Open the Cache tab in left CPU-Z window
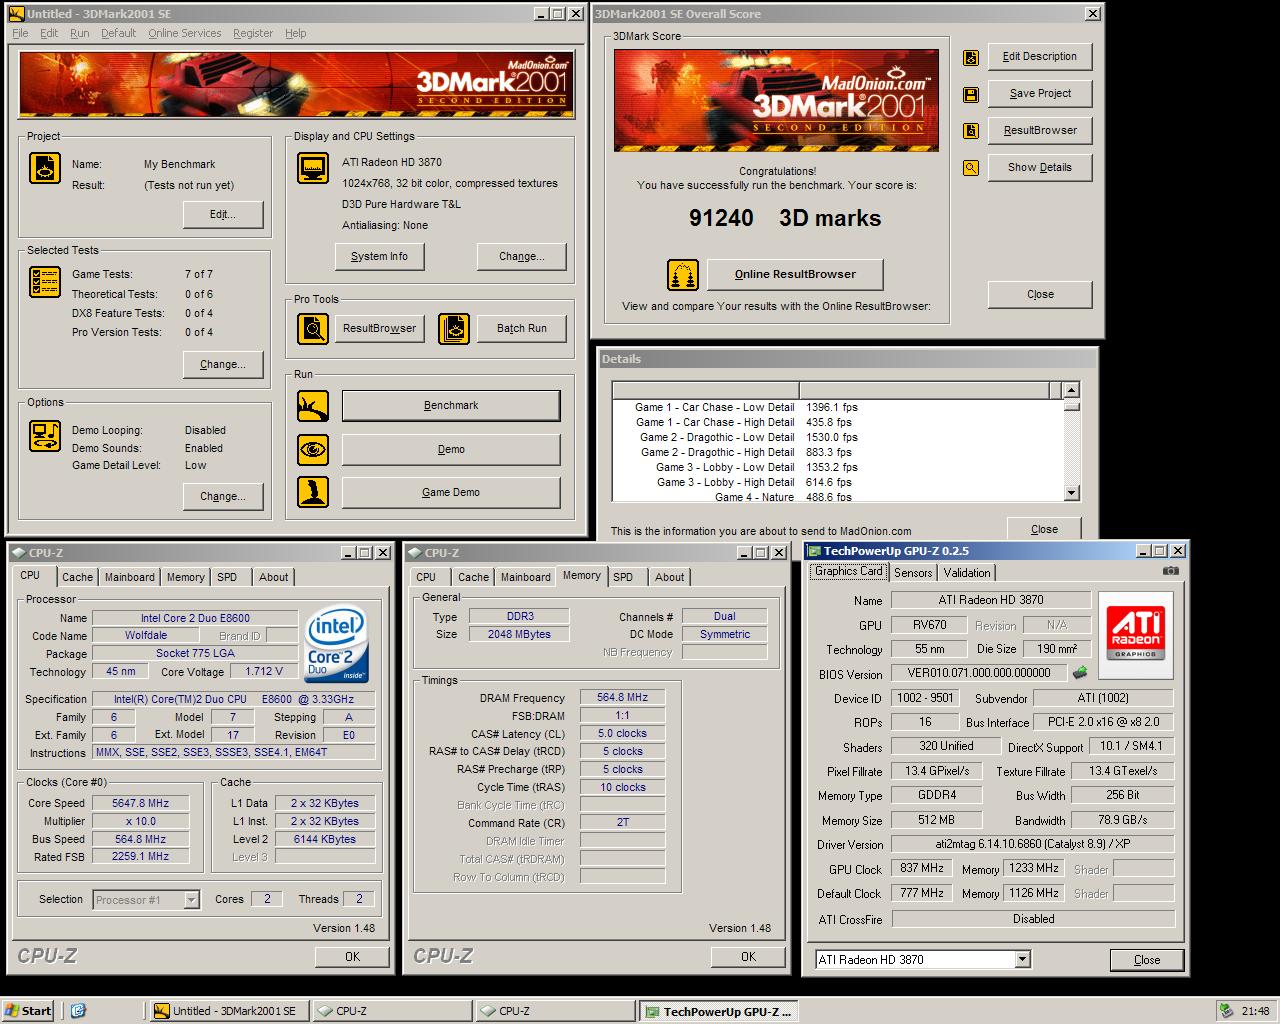The image size is (1280, 1024). [77, 577]
